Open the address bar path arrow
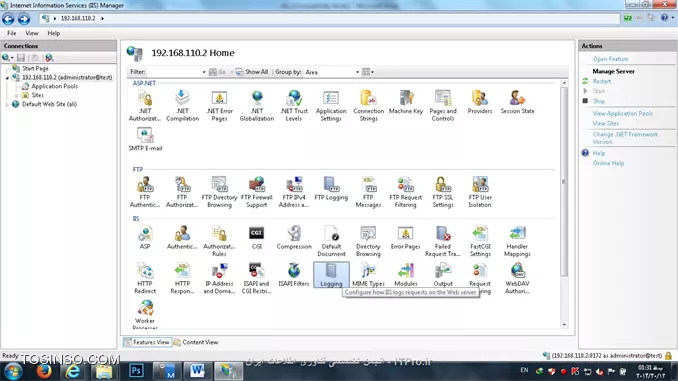Image resolution: width=678 pixels, height=381 pixels. coord(102,19)
